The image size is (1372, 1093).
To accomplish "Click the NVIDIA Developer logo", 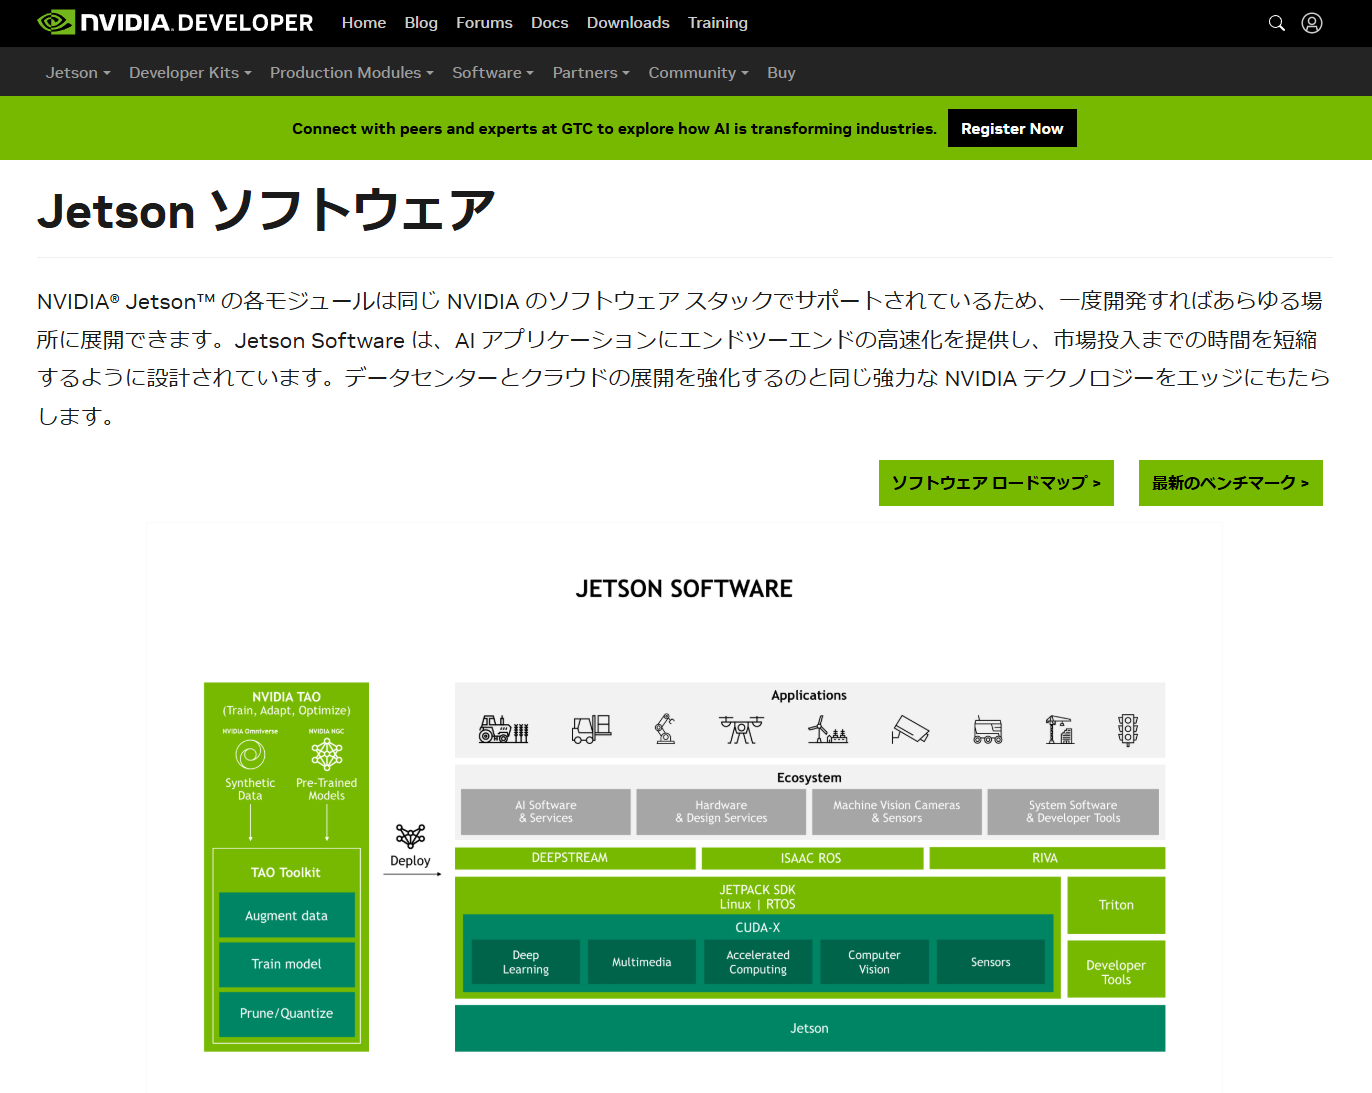I will (174, 22).
